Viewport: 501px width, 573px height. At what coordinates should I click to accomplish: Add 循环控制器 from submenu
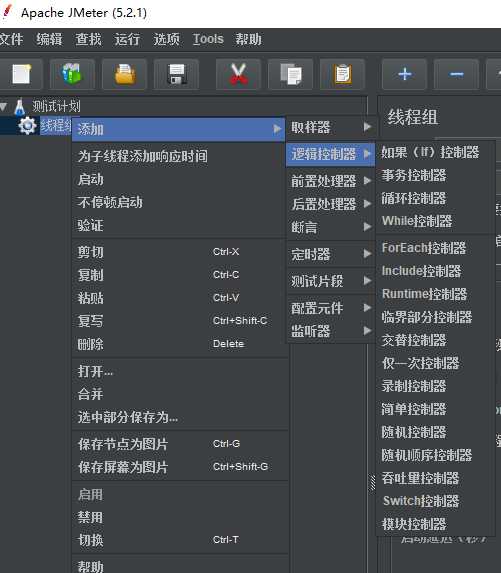point(435,198)
